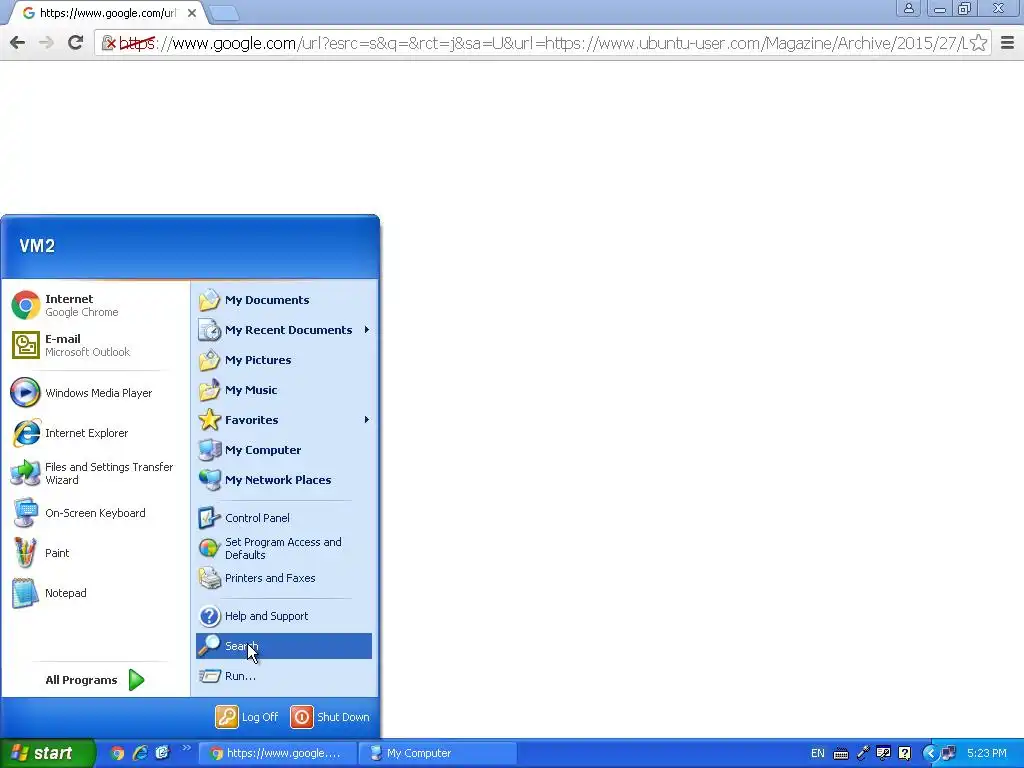Open My Network Places
This screenshot has height=768, width=1024.
284,480
